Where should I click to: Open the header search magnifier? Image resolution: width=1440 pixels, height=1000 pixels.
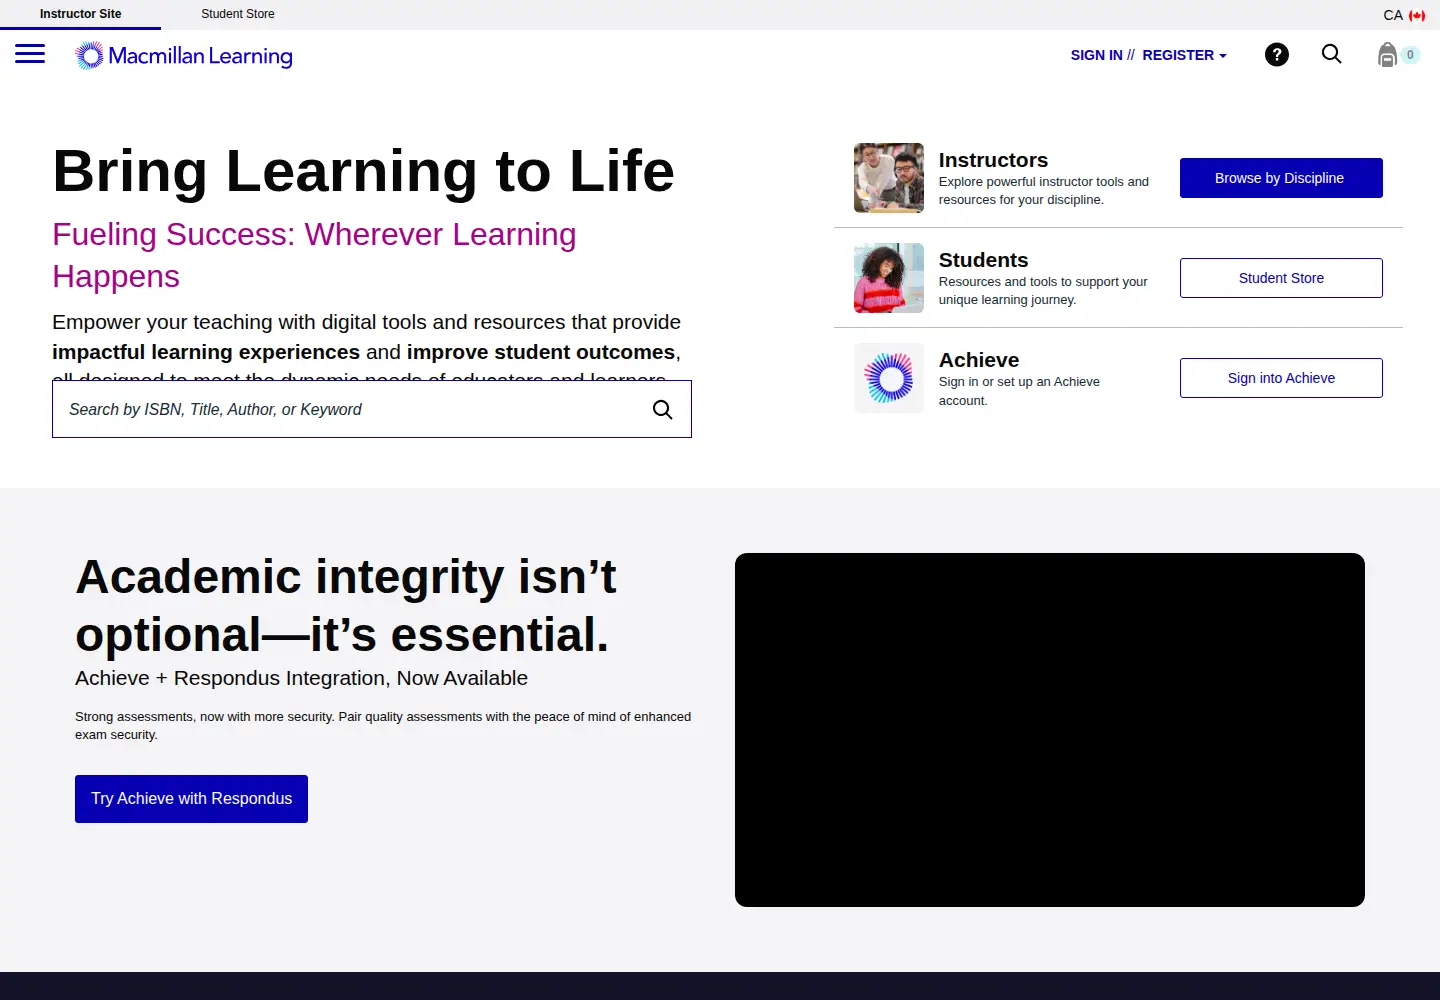coord(1332,54)
